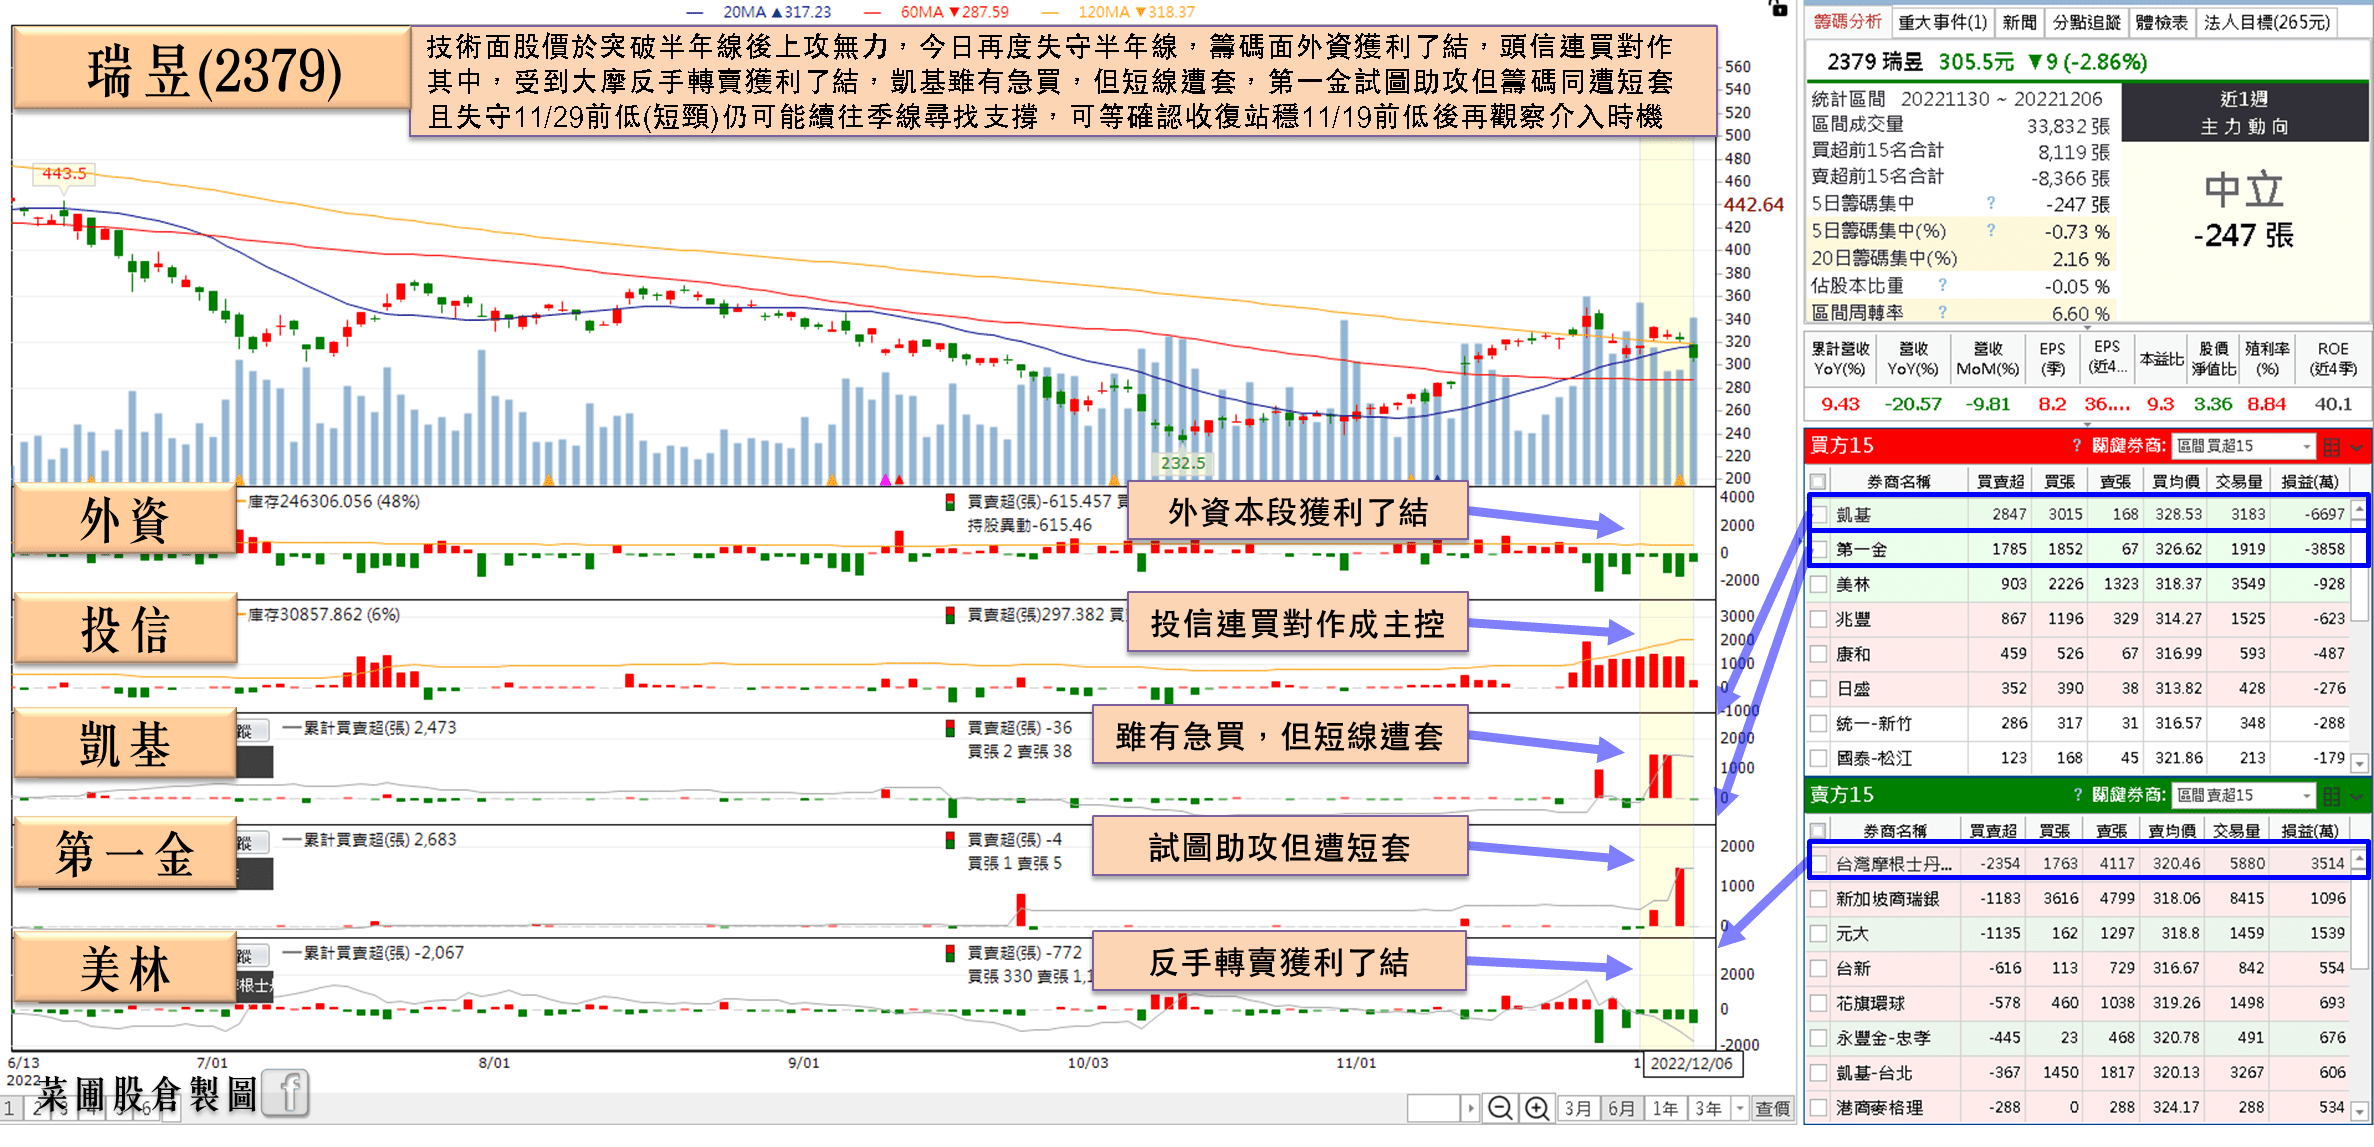Switch to the 籌碼分析 tab
Screen dimensions: 2374x1147
click(1847, 22)
